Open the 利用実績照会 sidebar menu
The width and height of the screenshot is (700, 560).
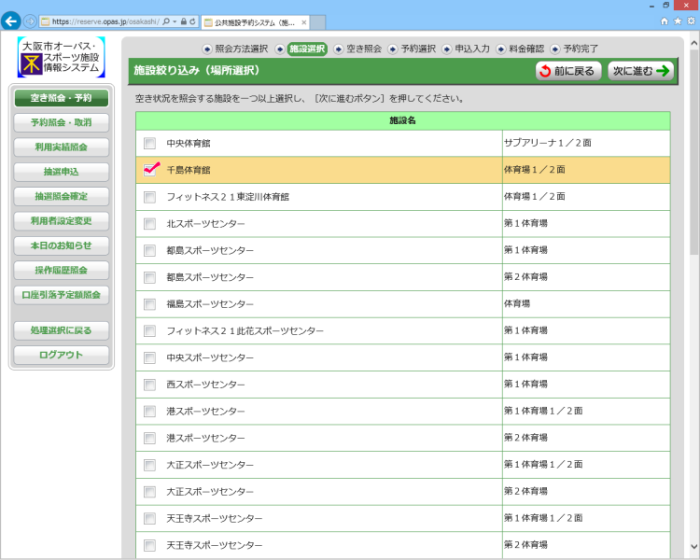[61, 147]
